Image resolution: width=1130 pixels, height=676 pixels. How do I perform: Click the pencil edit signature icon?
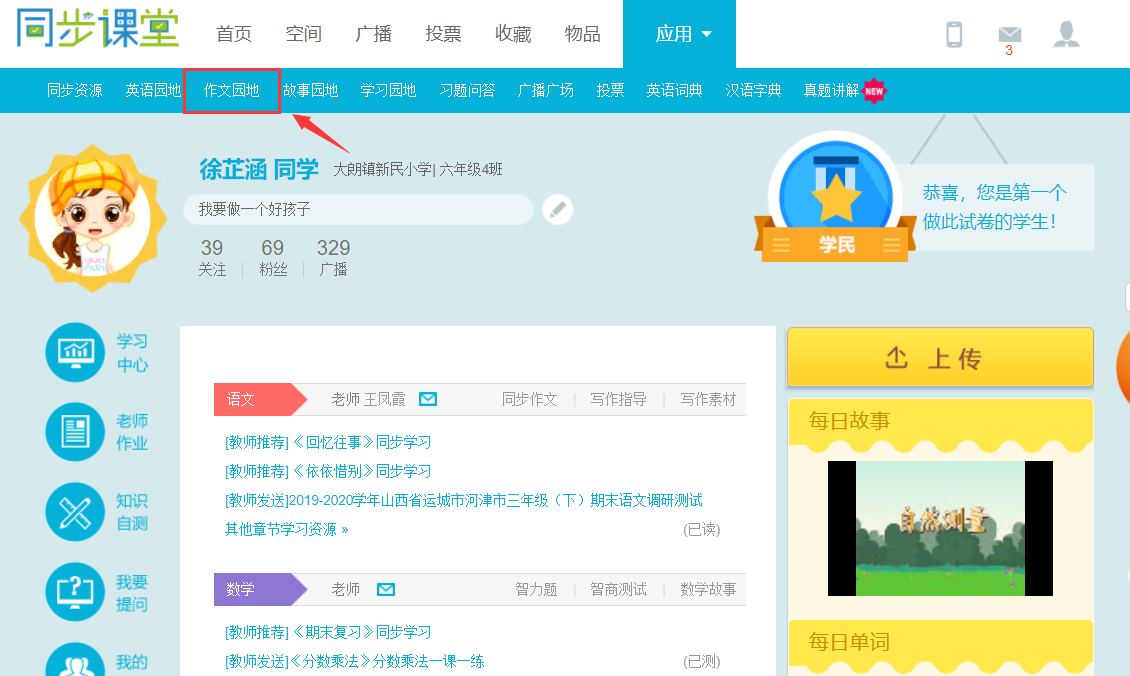click(x=558, y=209)
